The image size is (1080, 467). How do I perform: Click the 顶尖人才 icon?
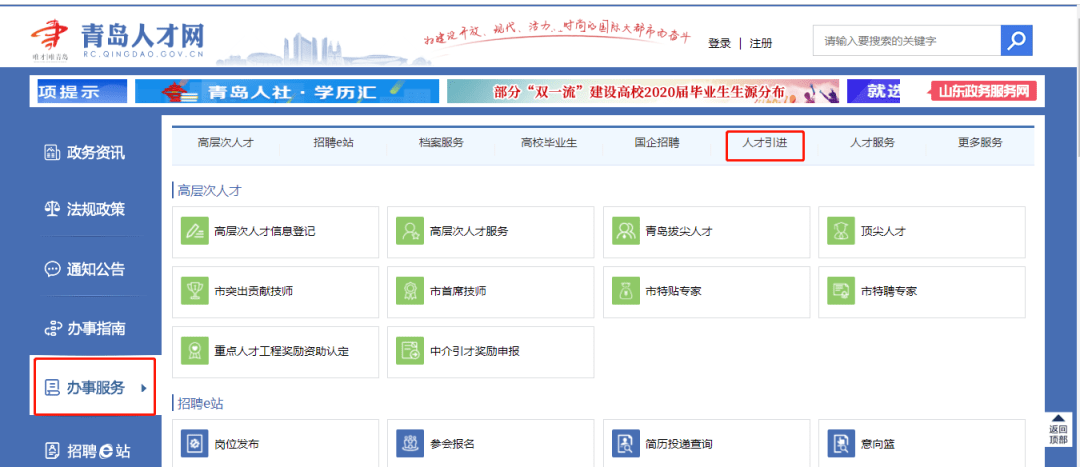(840, 231)
